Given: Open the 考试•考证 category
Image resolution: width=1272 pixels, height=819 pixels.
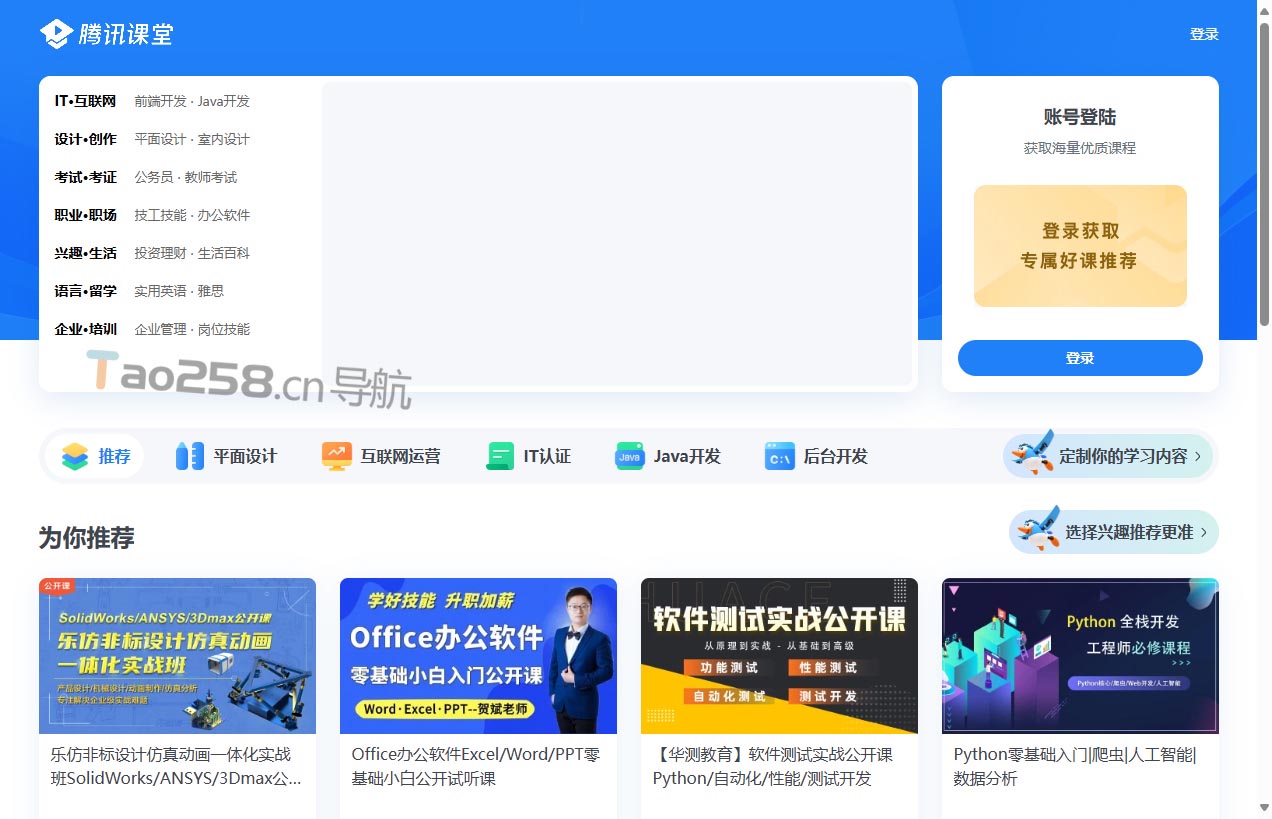Looking at the screenshot, I should click(85, 177).
